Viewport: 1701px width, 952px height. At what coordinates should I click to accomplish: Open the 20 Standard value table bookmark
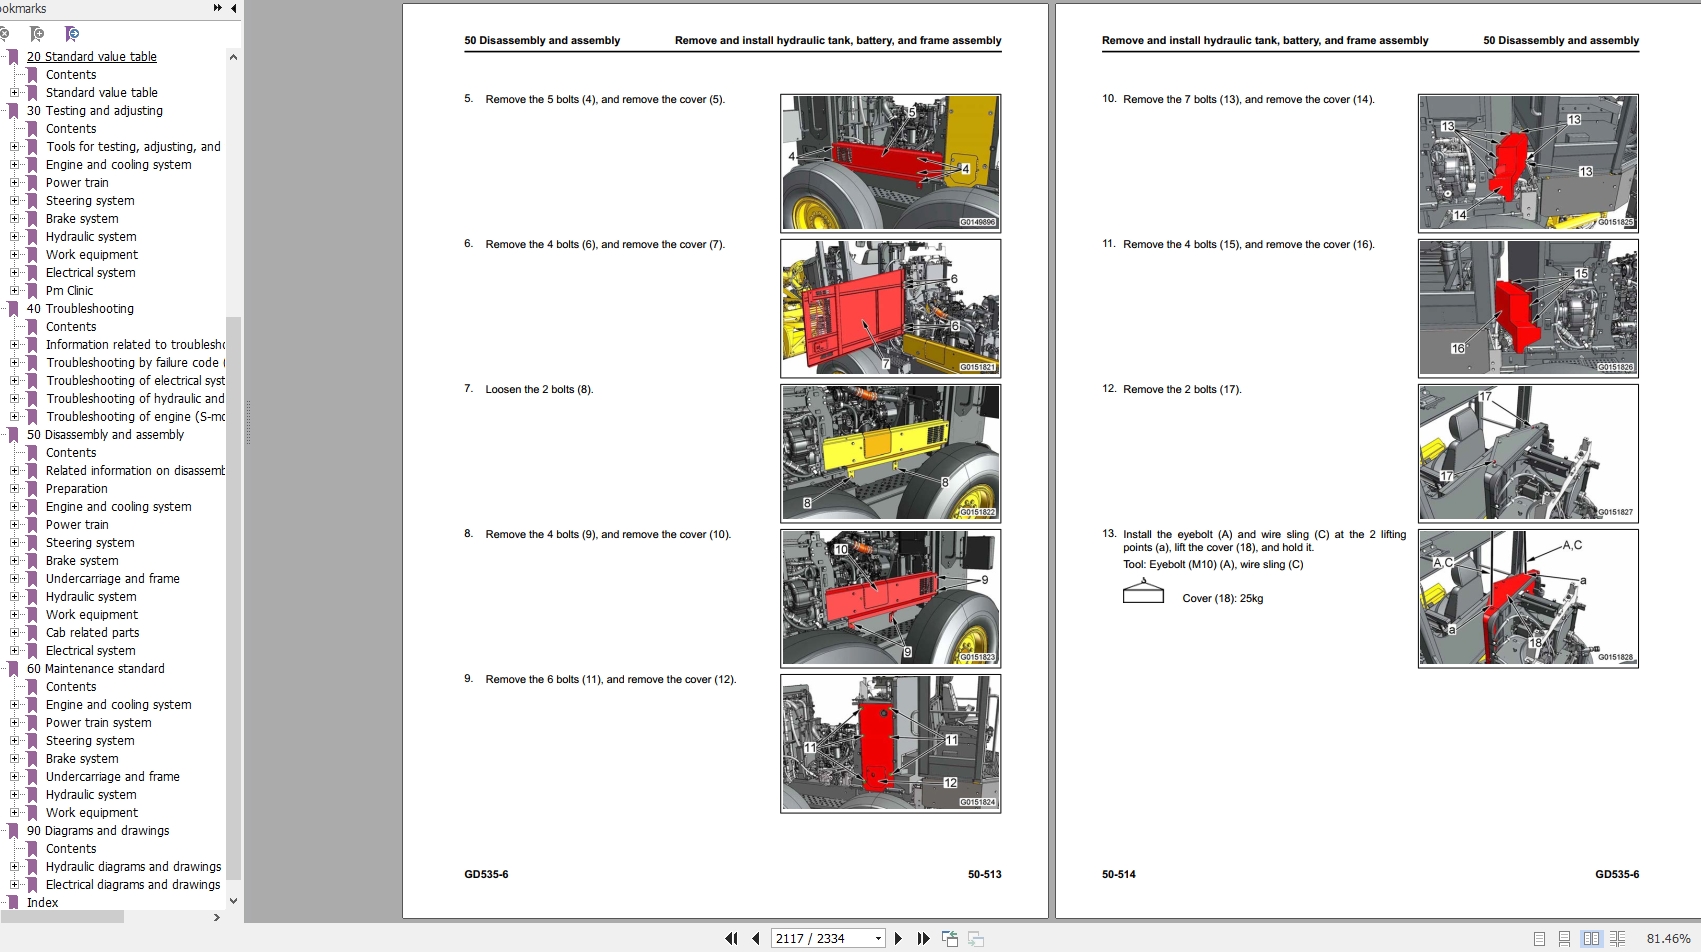tap(92, 57)
